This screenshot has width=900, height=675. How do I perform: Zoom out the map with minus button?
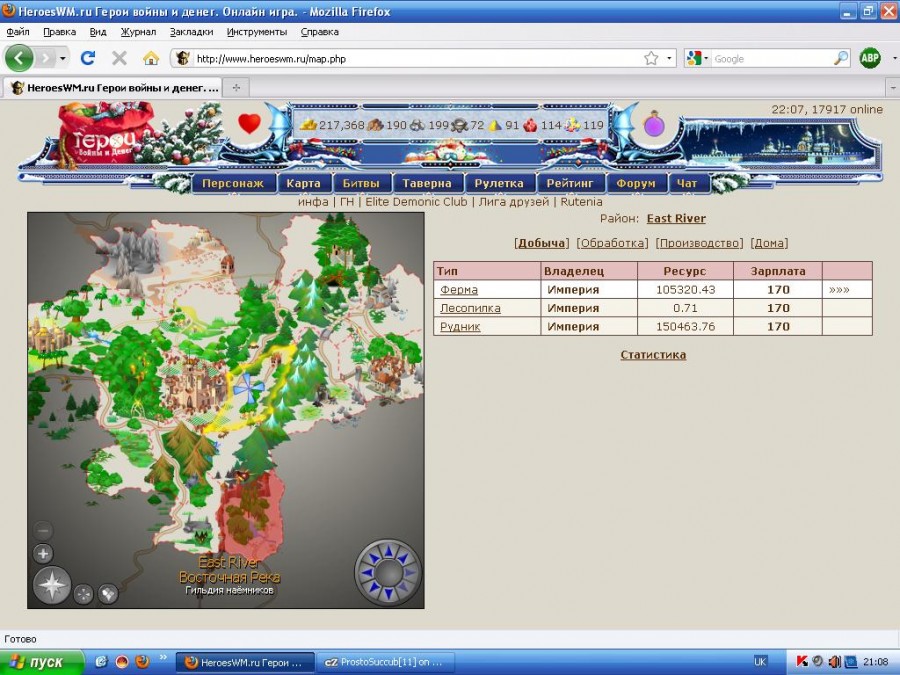(43, 530)
